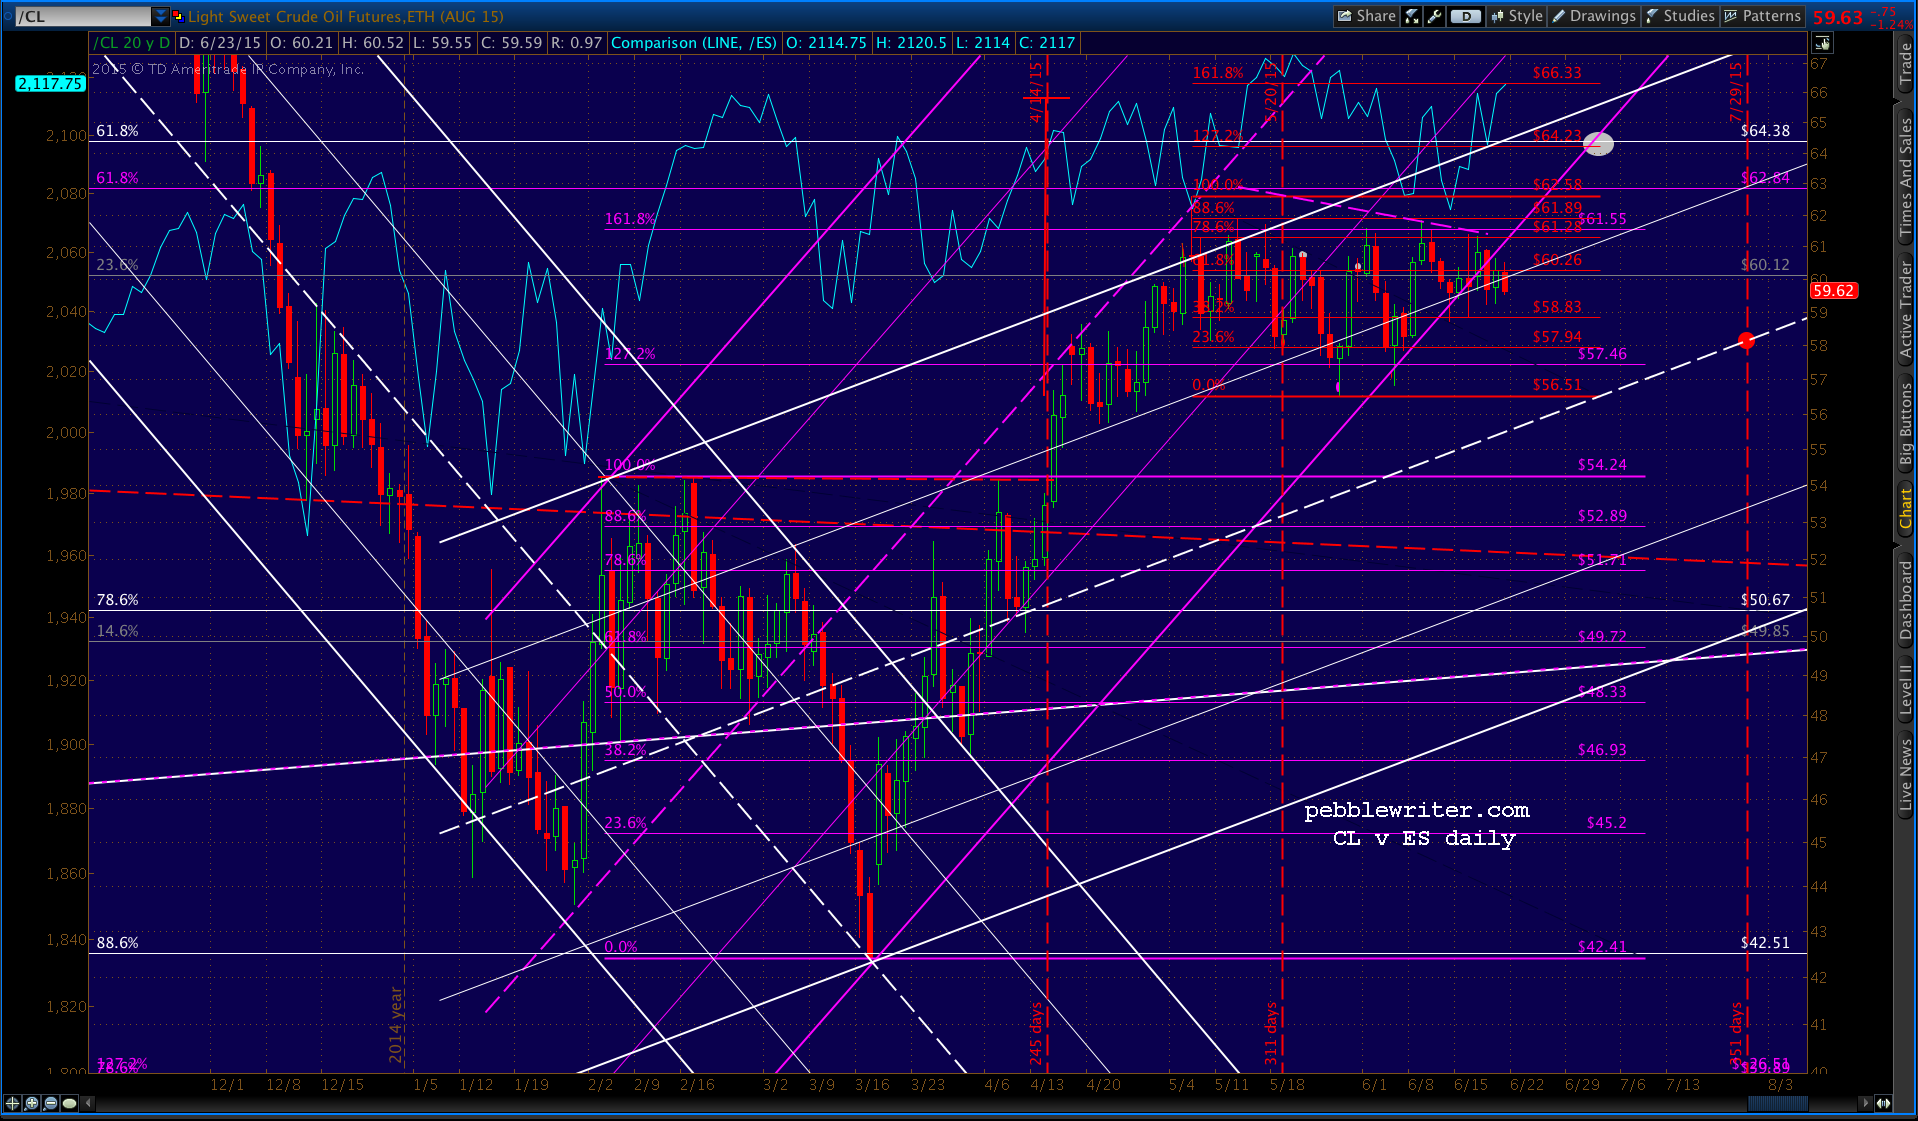Select the crosshair pan tool icon
Screen dimensions: 1918x1121
pos(12,1103)
